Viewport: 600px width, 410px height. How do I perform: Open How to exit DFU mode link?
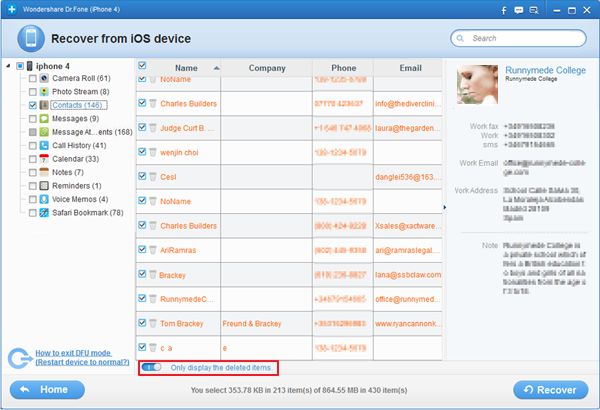[x=82, y=358]
